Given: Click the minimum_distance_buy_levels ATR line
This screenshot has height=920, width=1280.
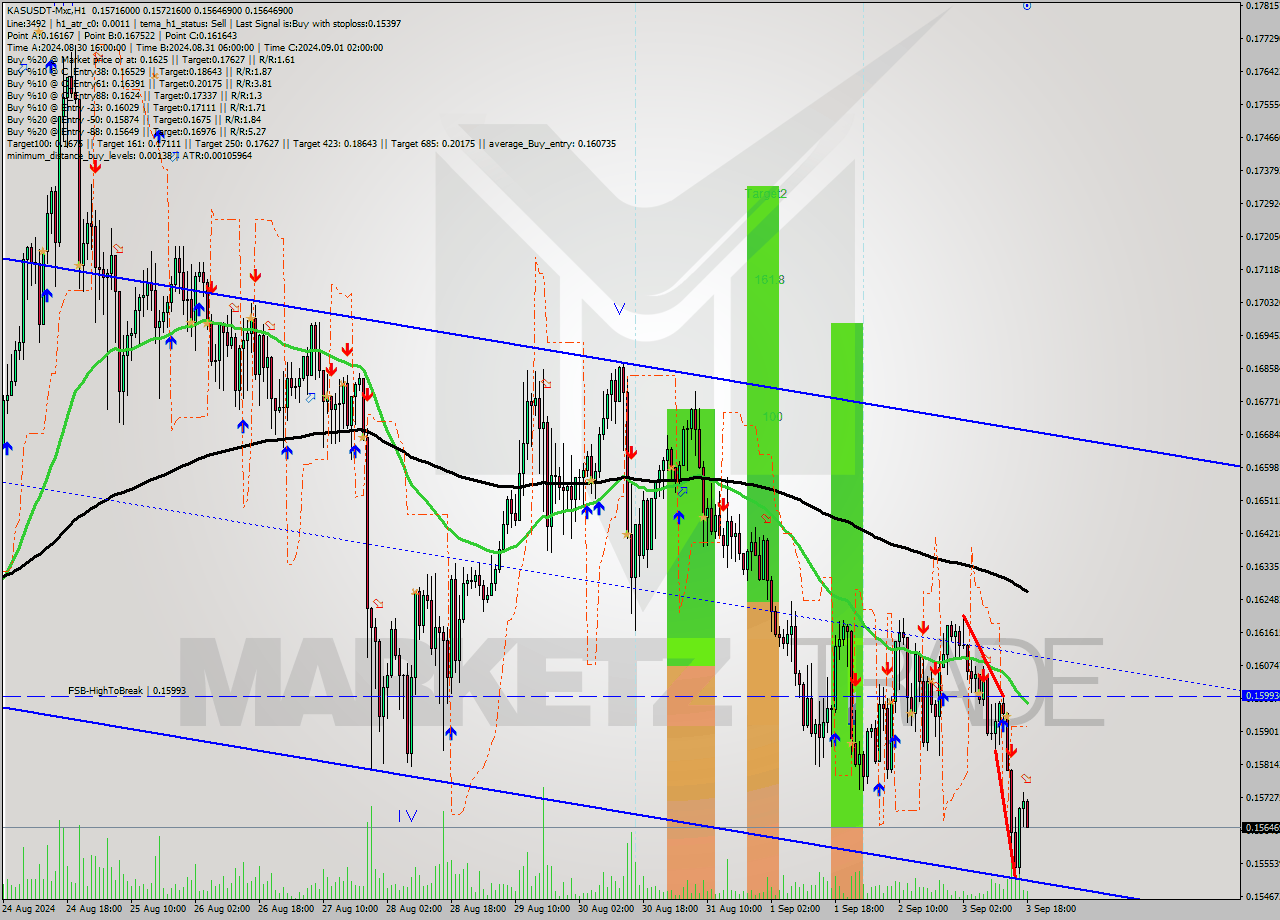Looking at the screenshot, I should 129,155.
